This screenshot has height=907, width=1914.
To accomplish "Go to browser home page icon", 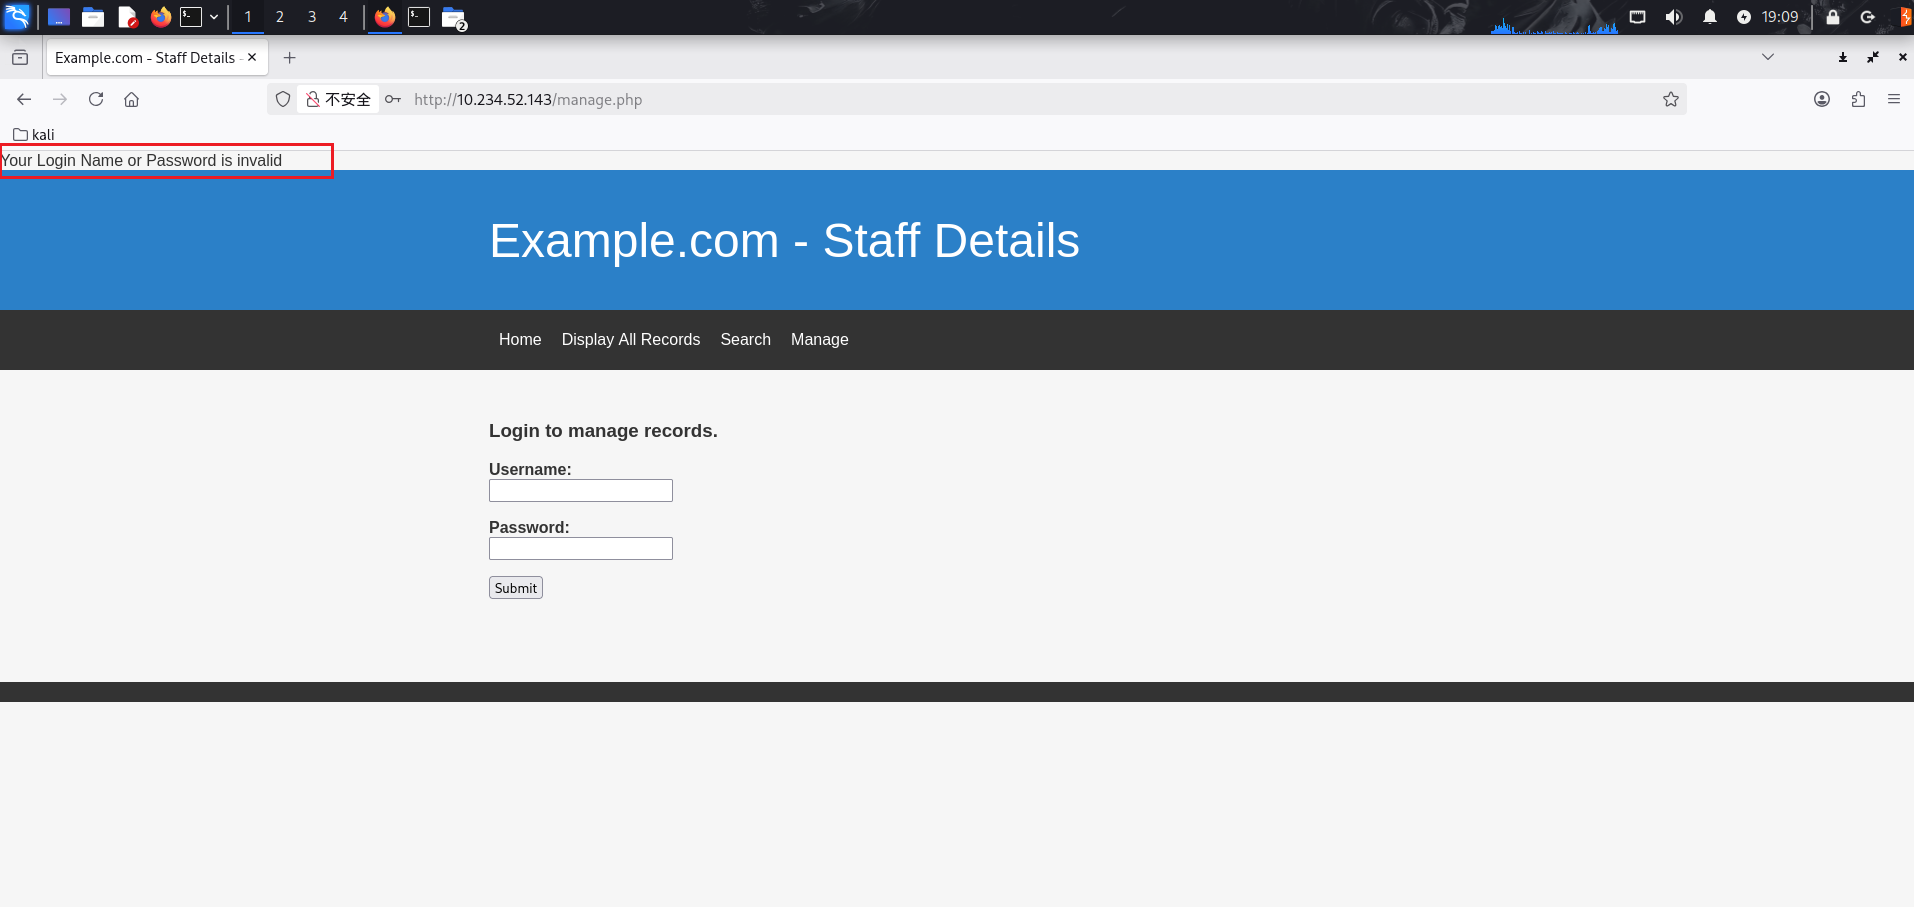I will pos(131,99).
